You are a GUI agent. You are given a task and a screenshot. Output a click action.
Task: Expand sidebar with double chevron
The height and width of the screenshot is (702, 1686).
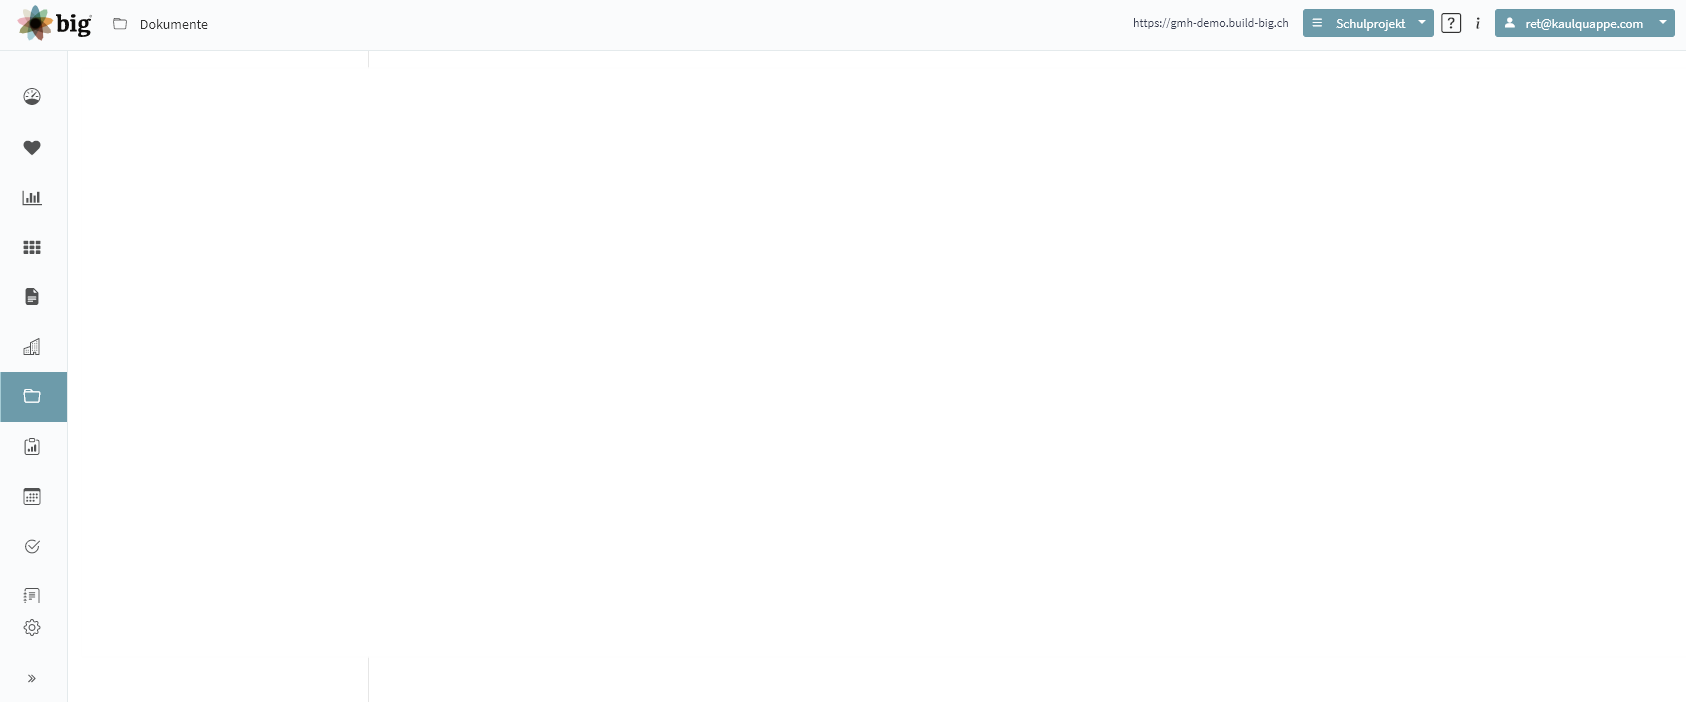(x=32, y=678)
